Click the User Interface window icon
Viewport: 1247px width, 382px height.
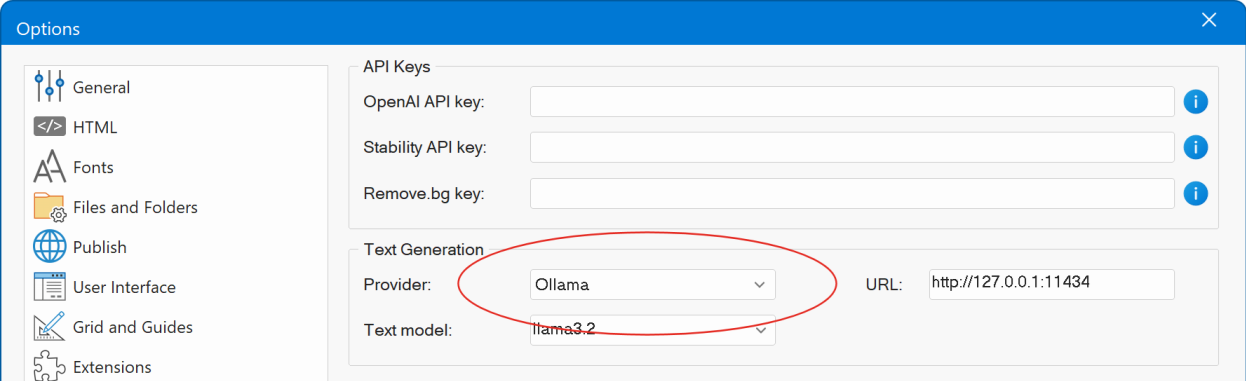[x=49, y=287]
